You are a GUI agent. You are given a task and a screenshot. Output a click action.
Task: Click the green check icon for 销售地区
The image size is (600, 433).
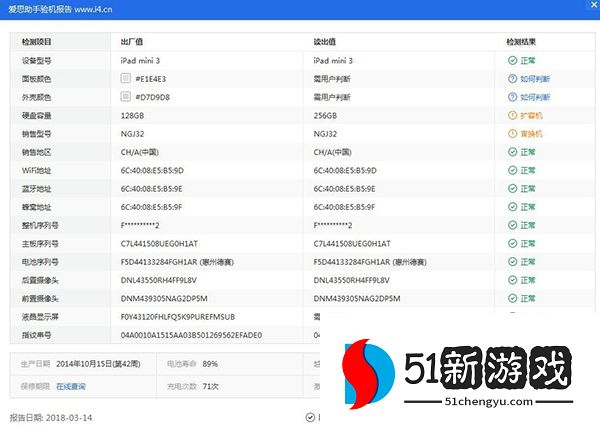pyautogui.click(x=512, y=152)
